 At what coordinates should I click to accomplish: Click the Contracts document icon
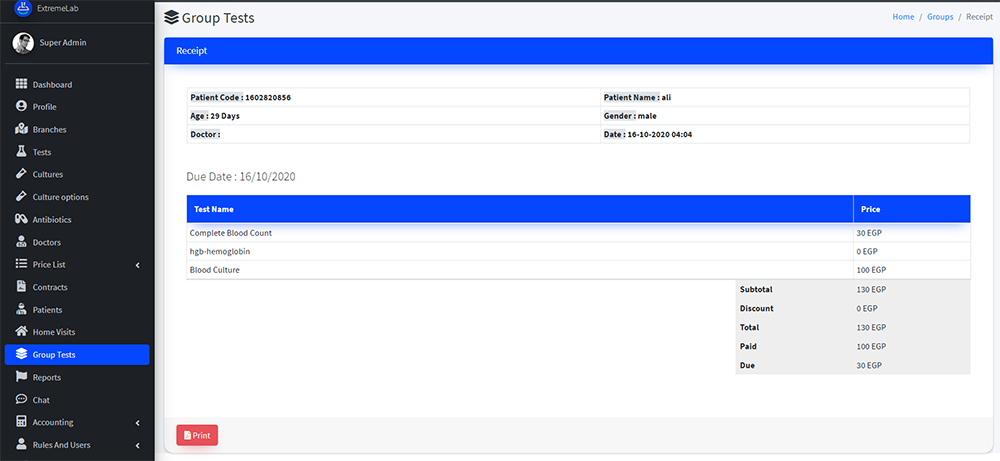tap(21, 287)
